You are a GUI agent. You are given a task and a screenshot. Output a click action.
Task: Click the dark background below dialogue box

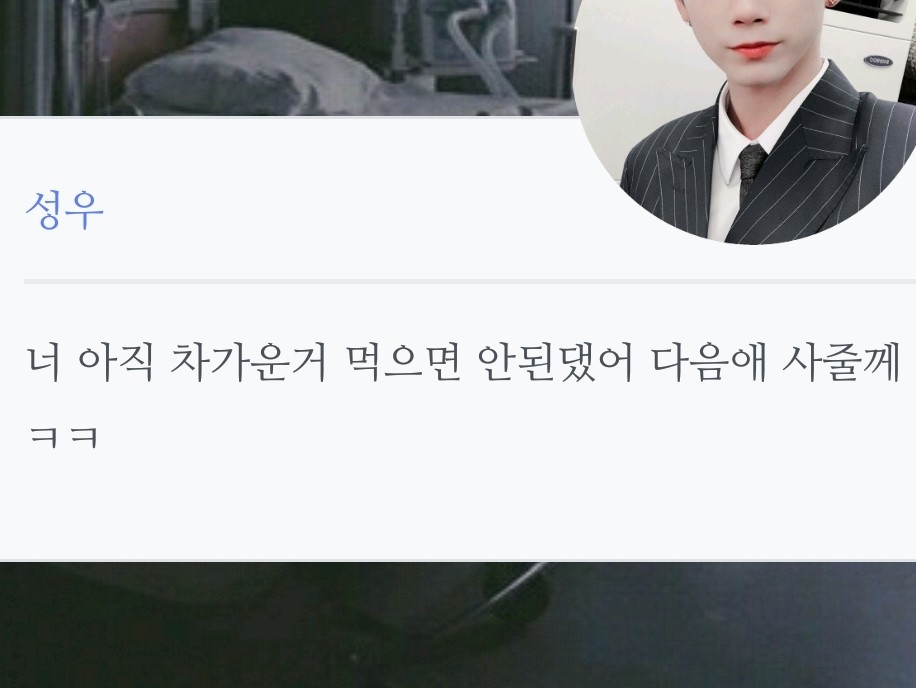pyautogui.click(x=234, y=631)
